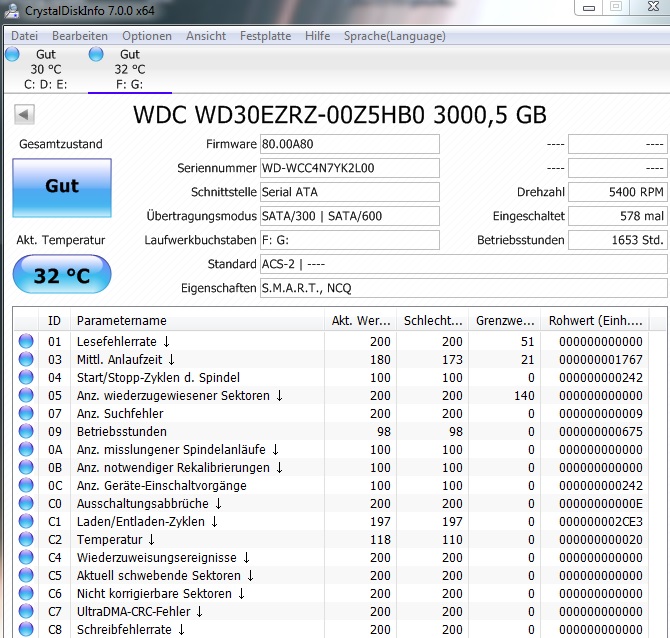670x638 pixels.
Task: Click raw value 000000000675
Action: [x=601, y=431]
